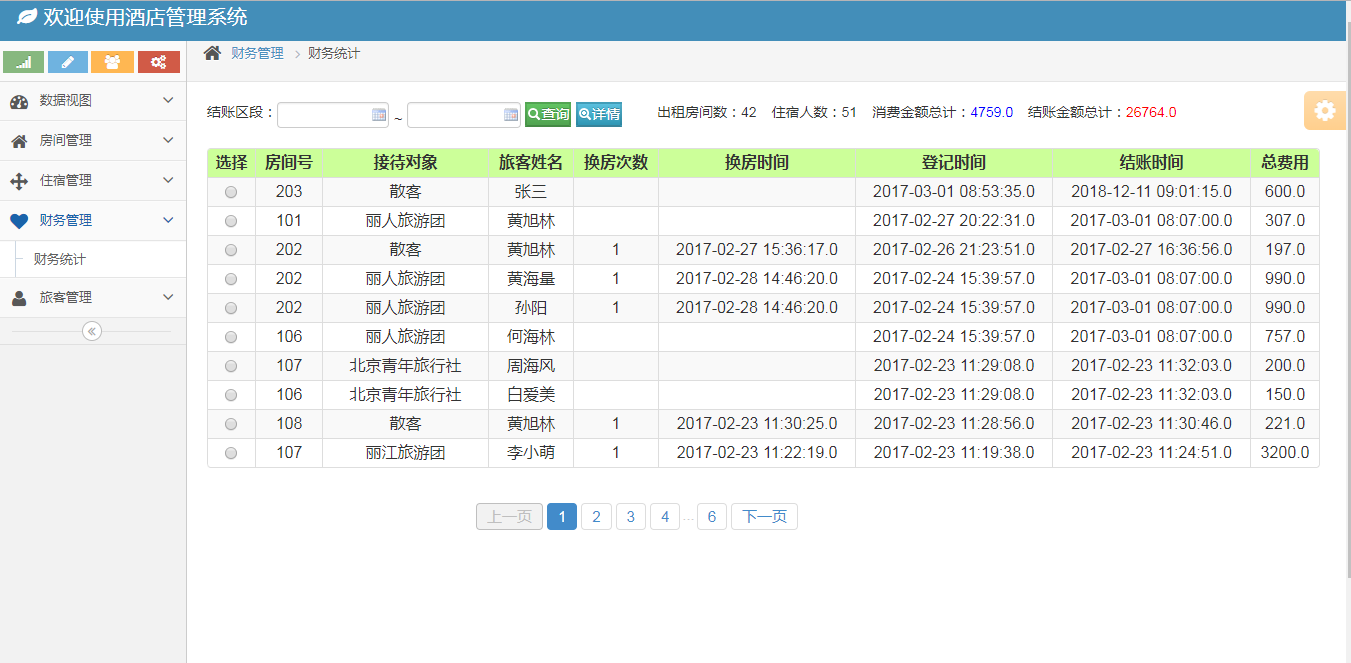Open the 财务统计 submenu item
This screenshot has width=1351, height=663.
coord(60,260)
